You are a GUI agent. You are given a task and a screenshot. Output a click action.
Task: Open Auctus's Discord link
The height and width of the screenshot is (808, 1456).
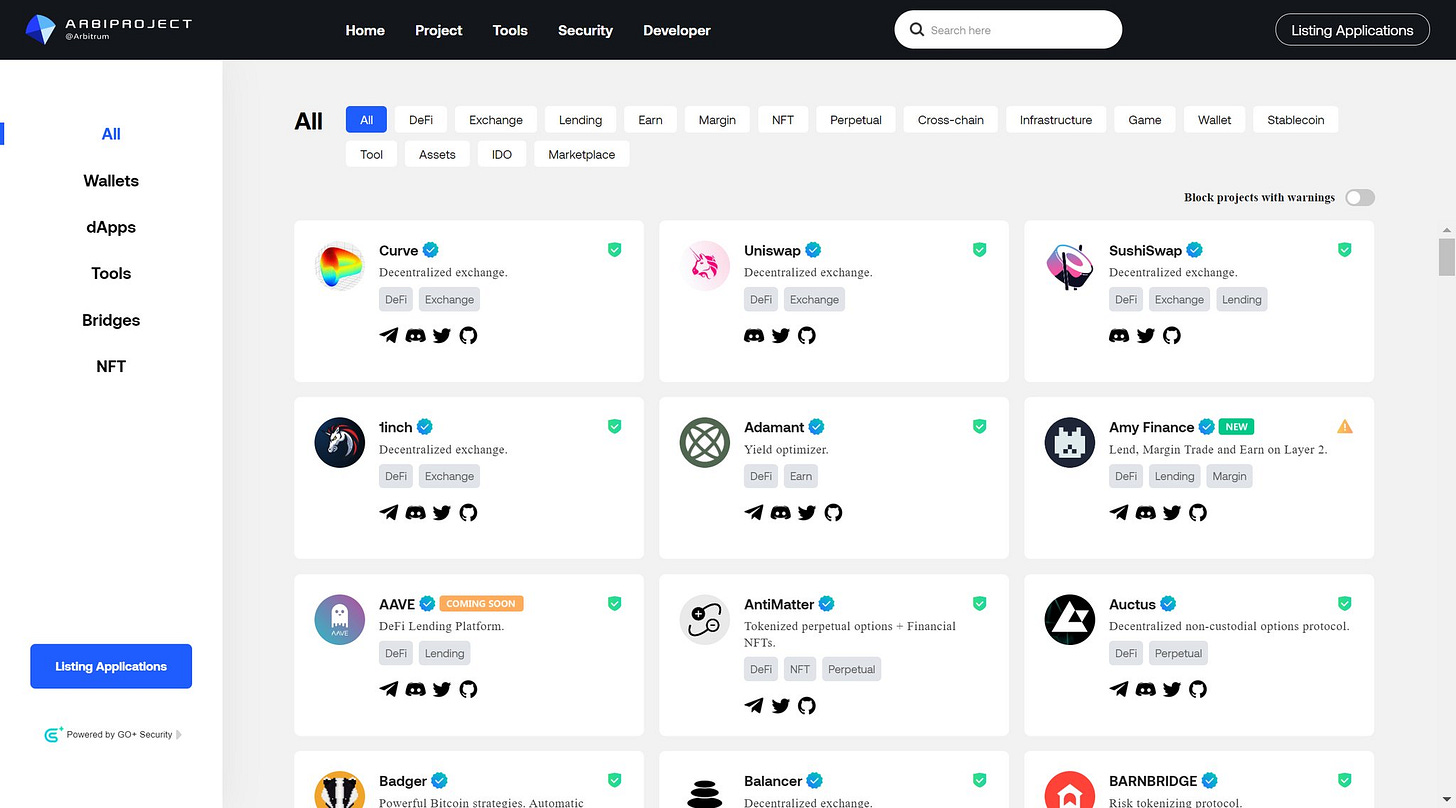[x=1145, y=689]
